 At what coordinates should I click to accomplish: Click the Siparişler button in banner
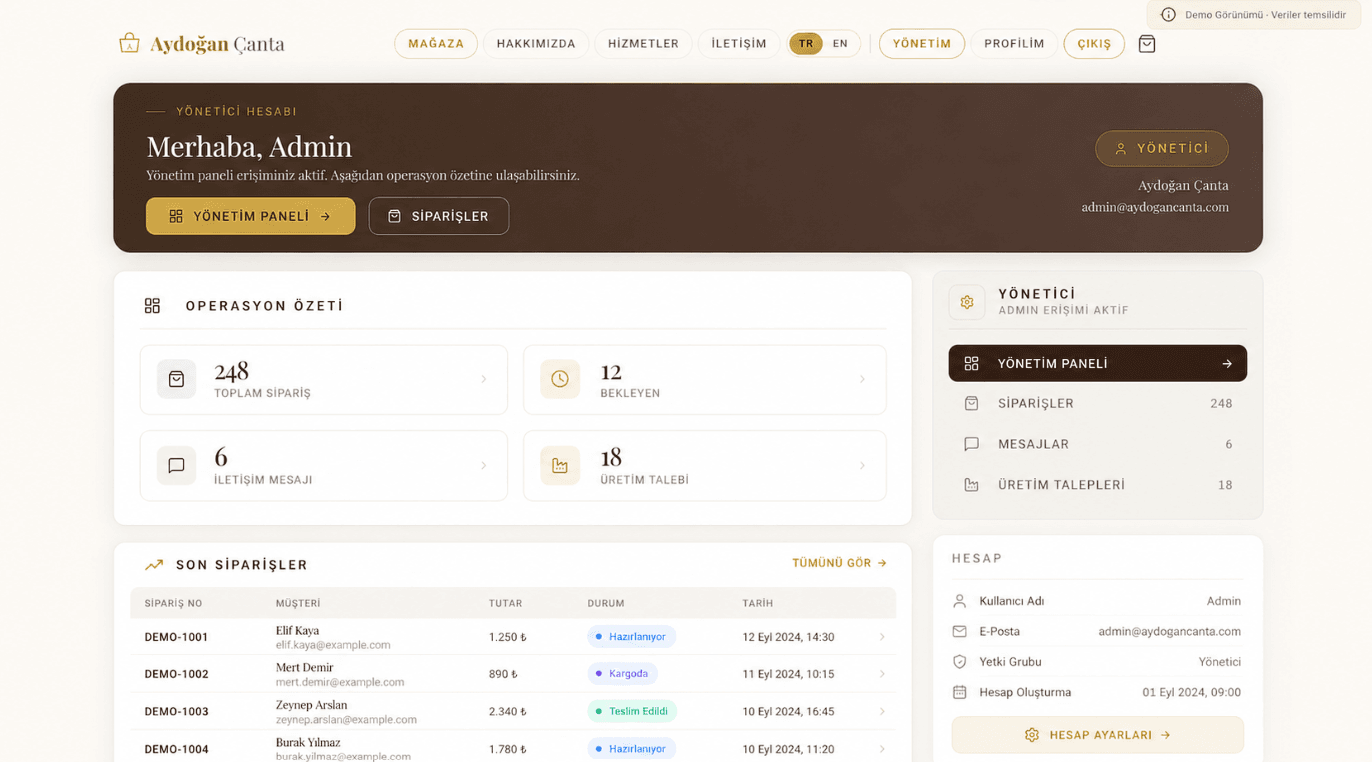439,216
